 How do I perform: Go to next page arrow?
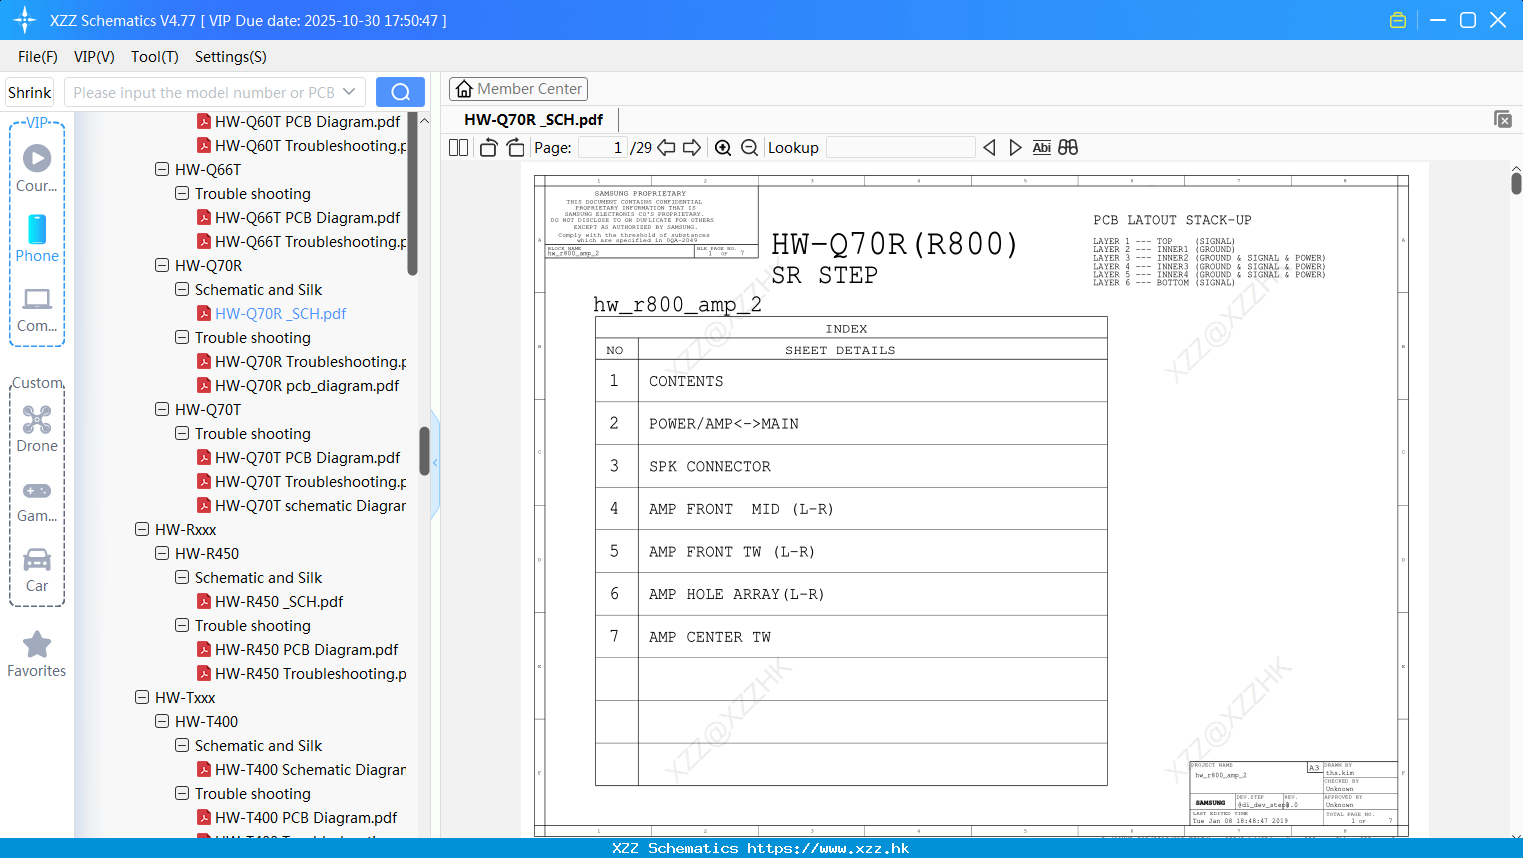coord(692,148)
